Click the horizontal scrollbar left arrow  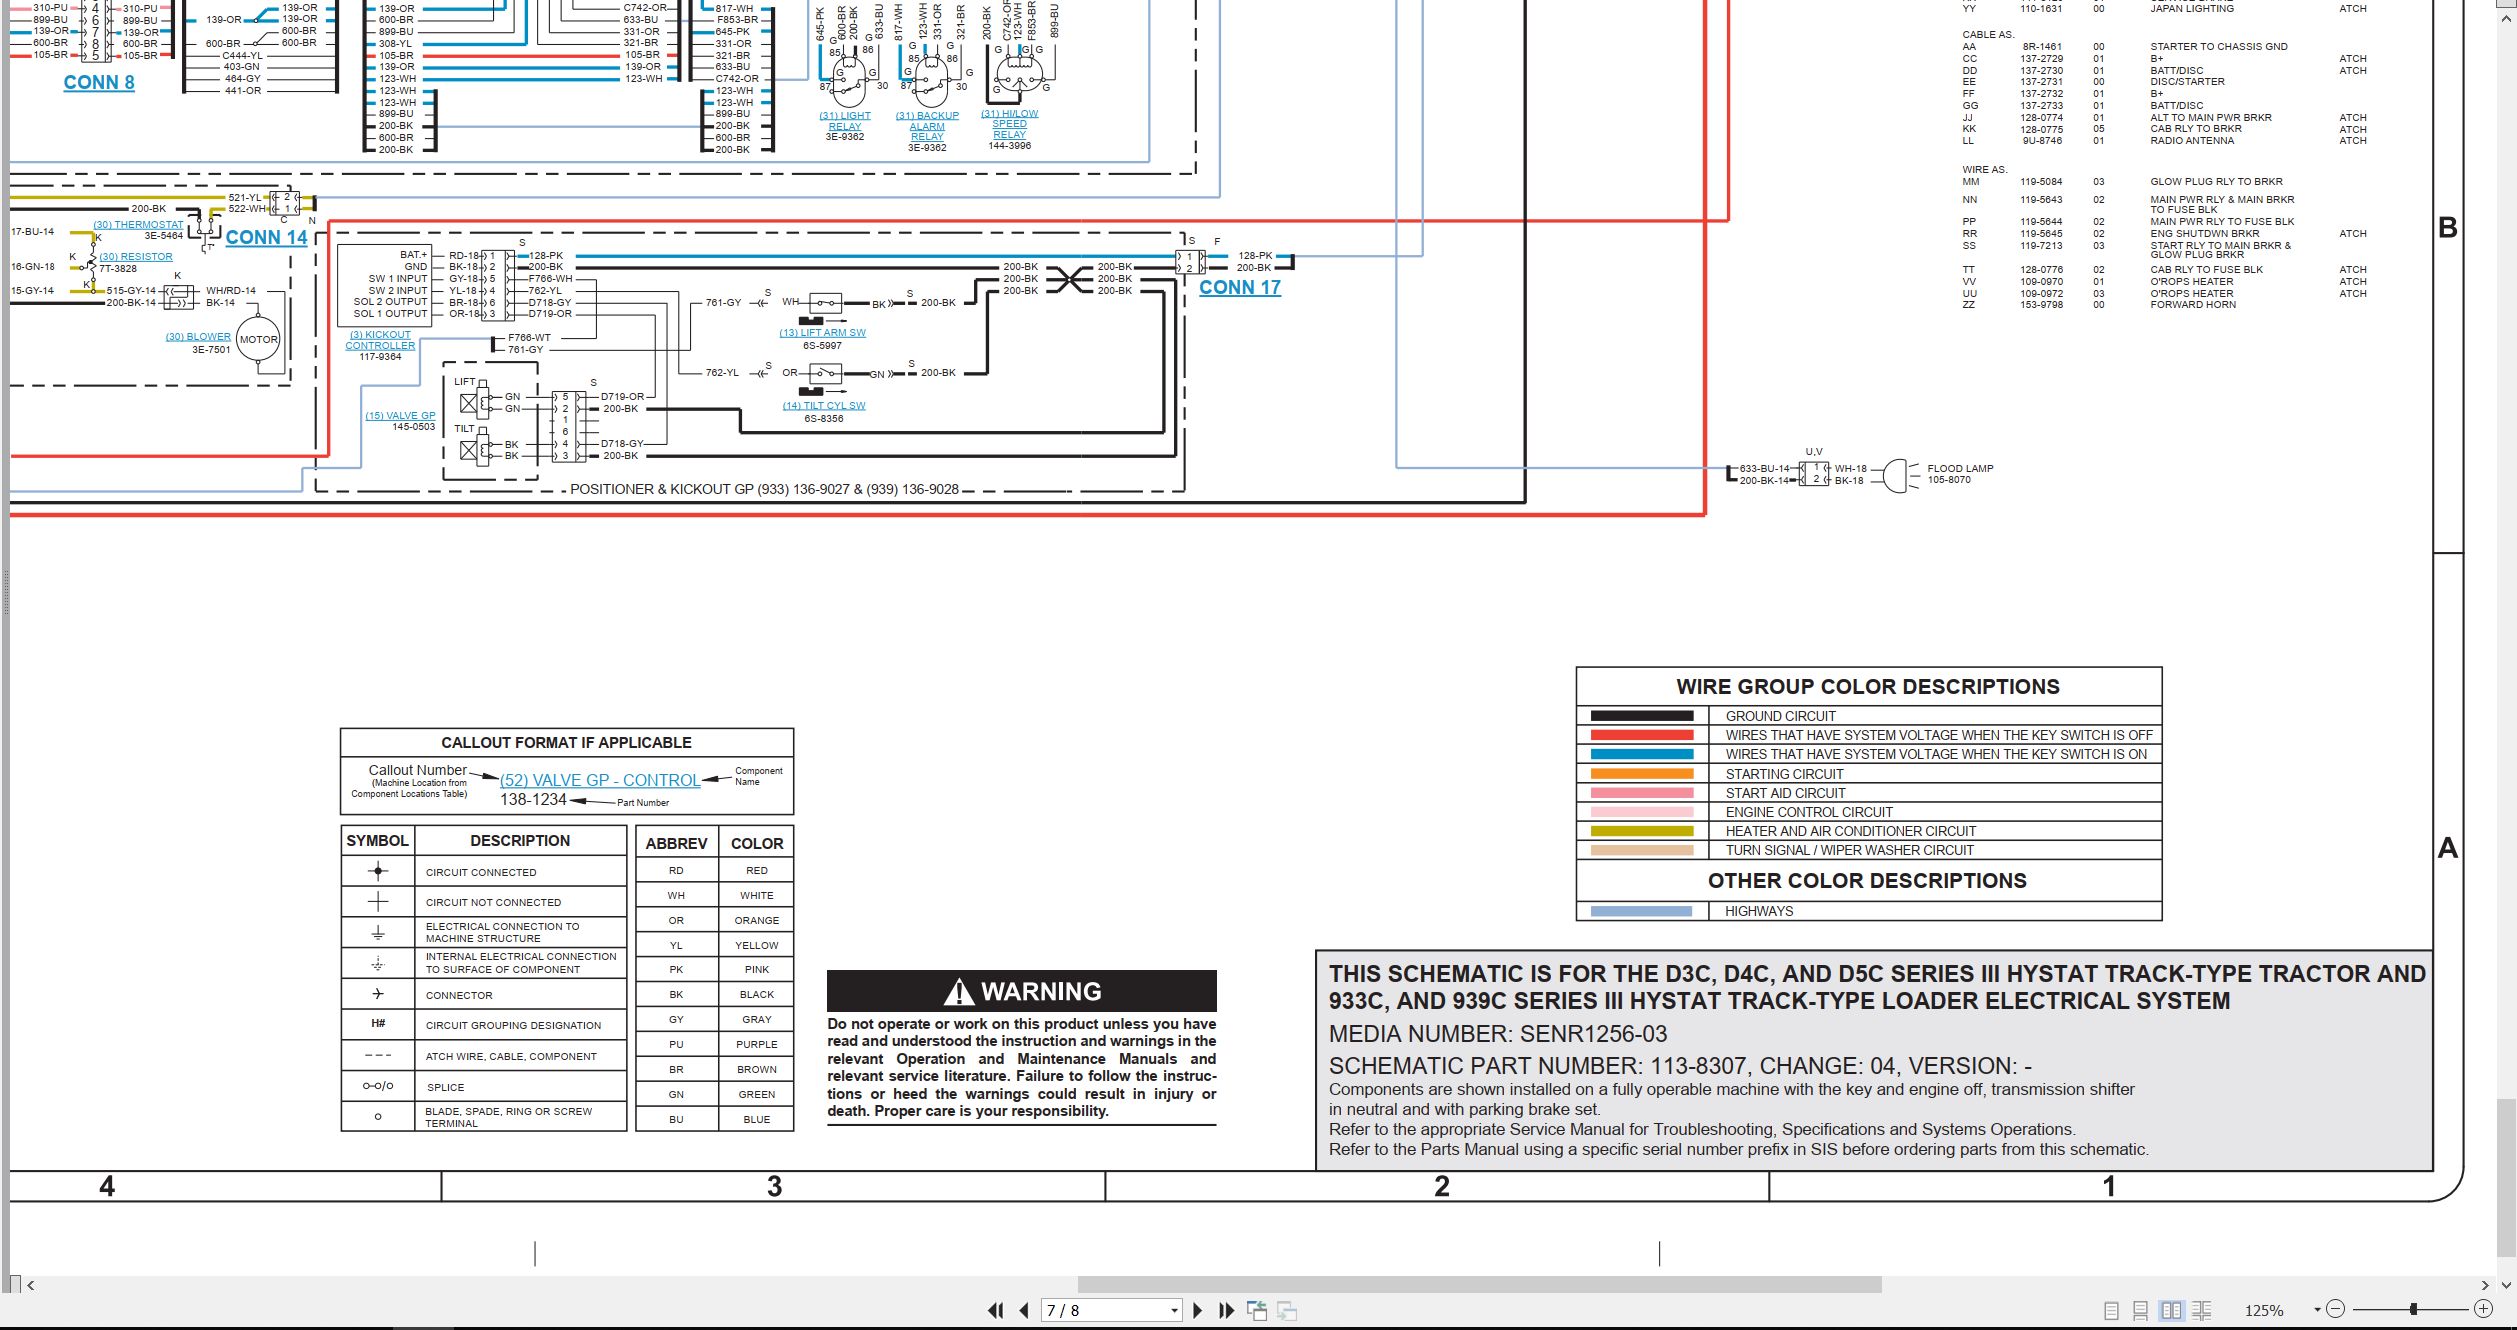click(x=31, y=1285)
